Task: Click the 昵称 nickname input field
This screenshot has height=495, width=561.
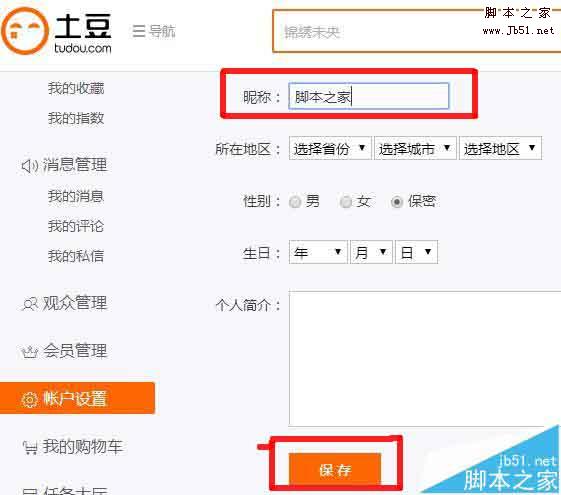Action: coord(369,96)
